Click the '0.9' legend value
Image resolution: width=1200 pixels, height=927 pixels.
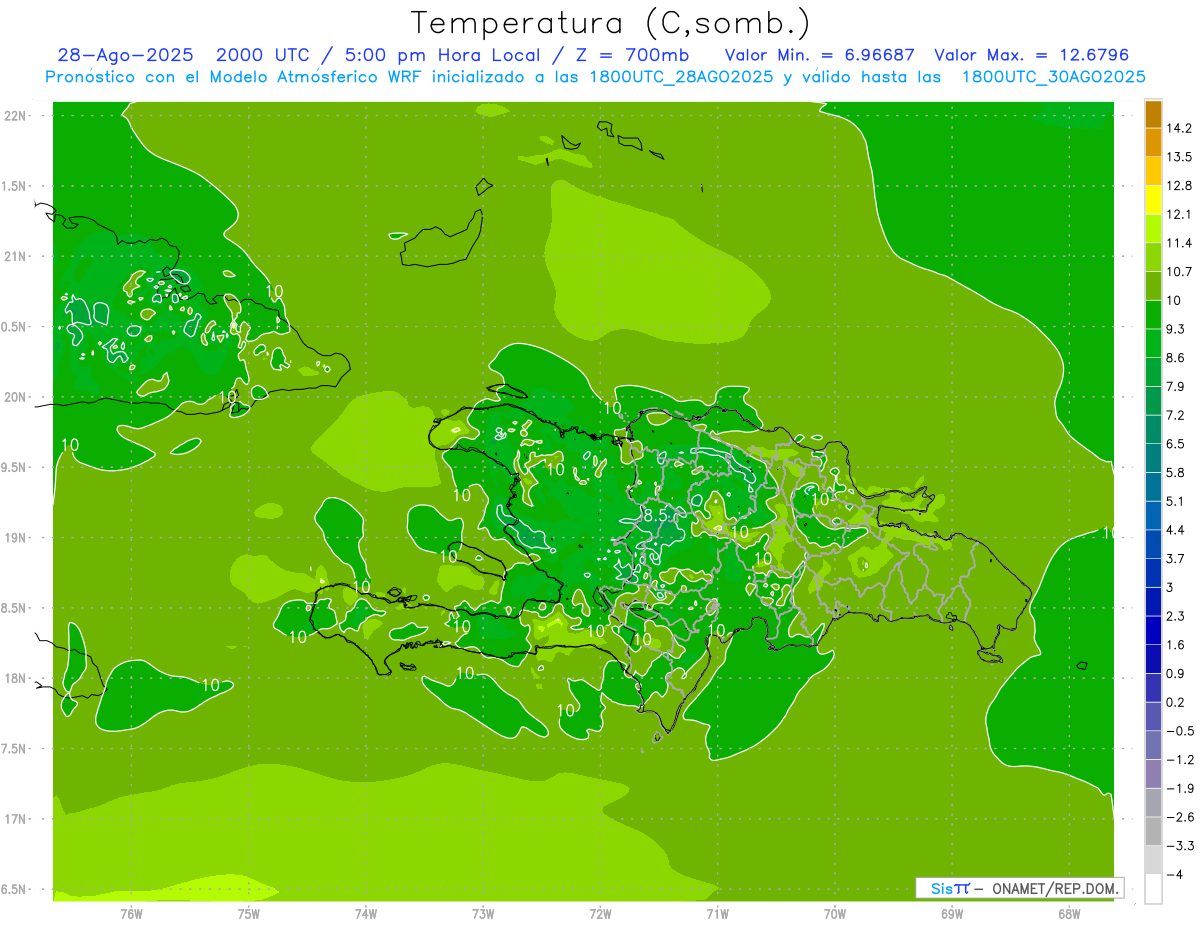(x=1176, y=674)
